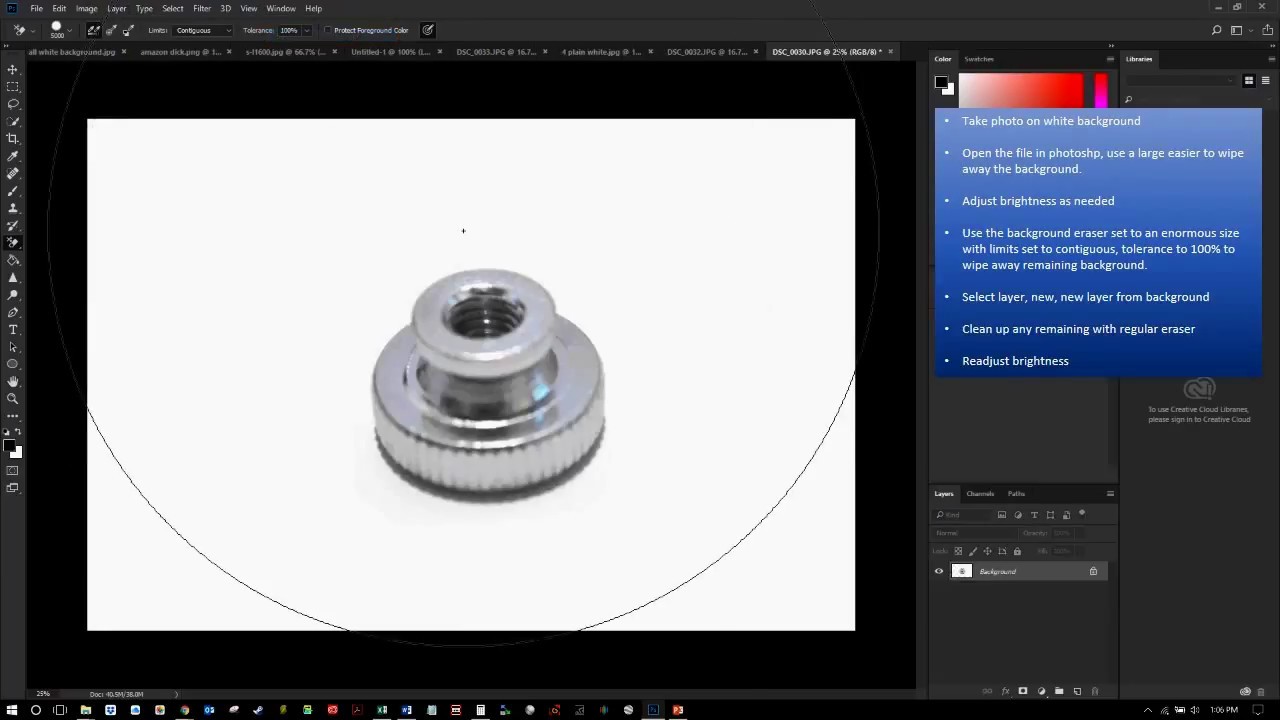Toggle Sampling Once option
The height and width of the screenshot is (720, 1280).
(x=111, y=30)
